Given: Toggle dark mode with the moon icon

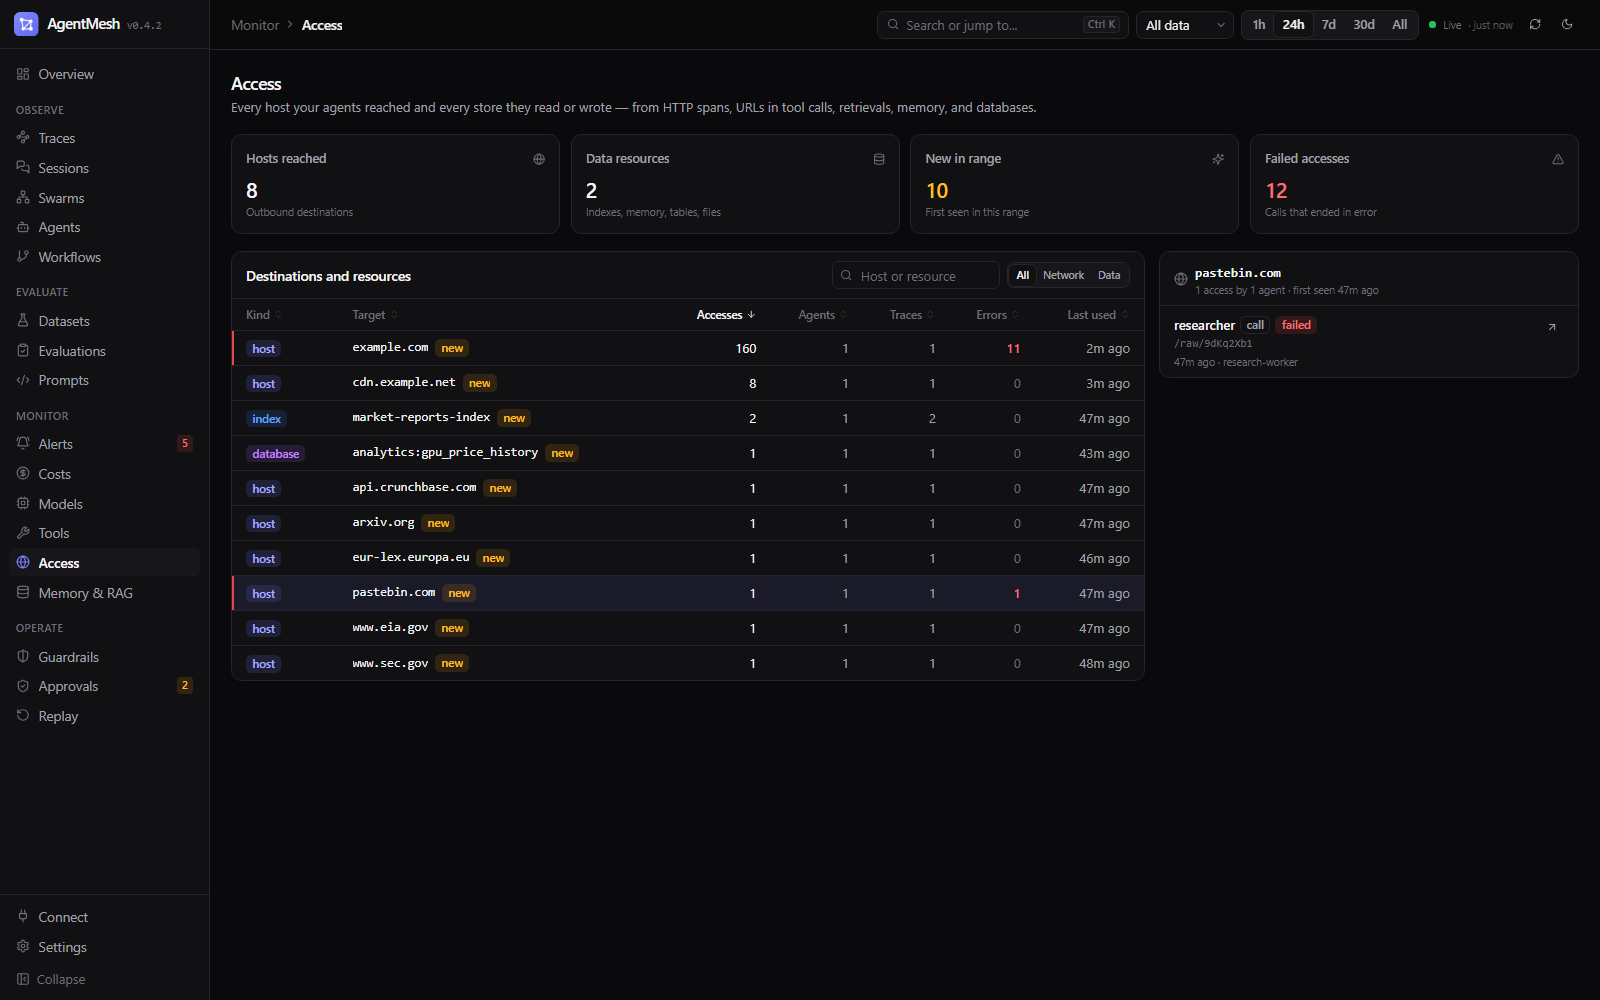Looking at the screenshot, I should pyautogui.click(x=1567, y=25).
